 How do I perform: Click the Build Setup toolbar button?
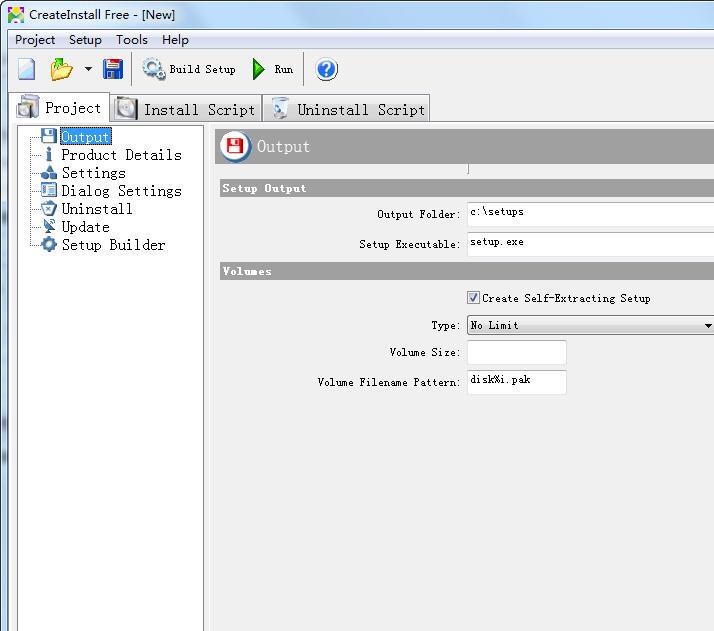[x=190, y=69]
